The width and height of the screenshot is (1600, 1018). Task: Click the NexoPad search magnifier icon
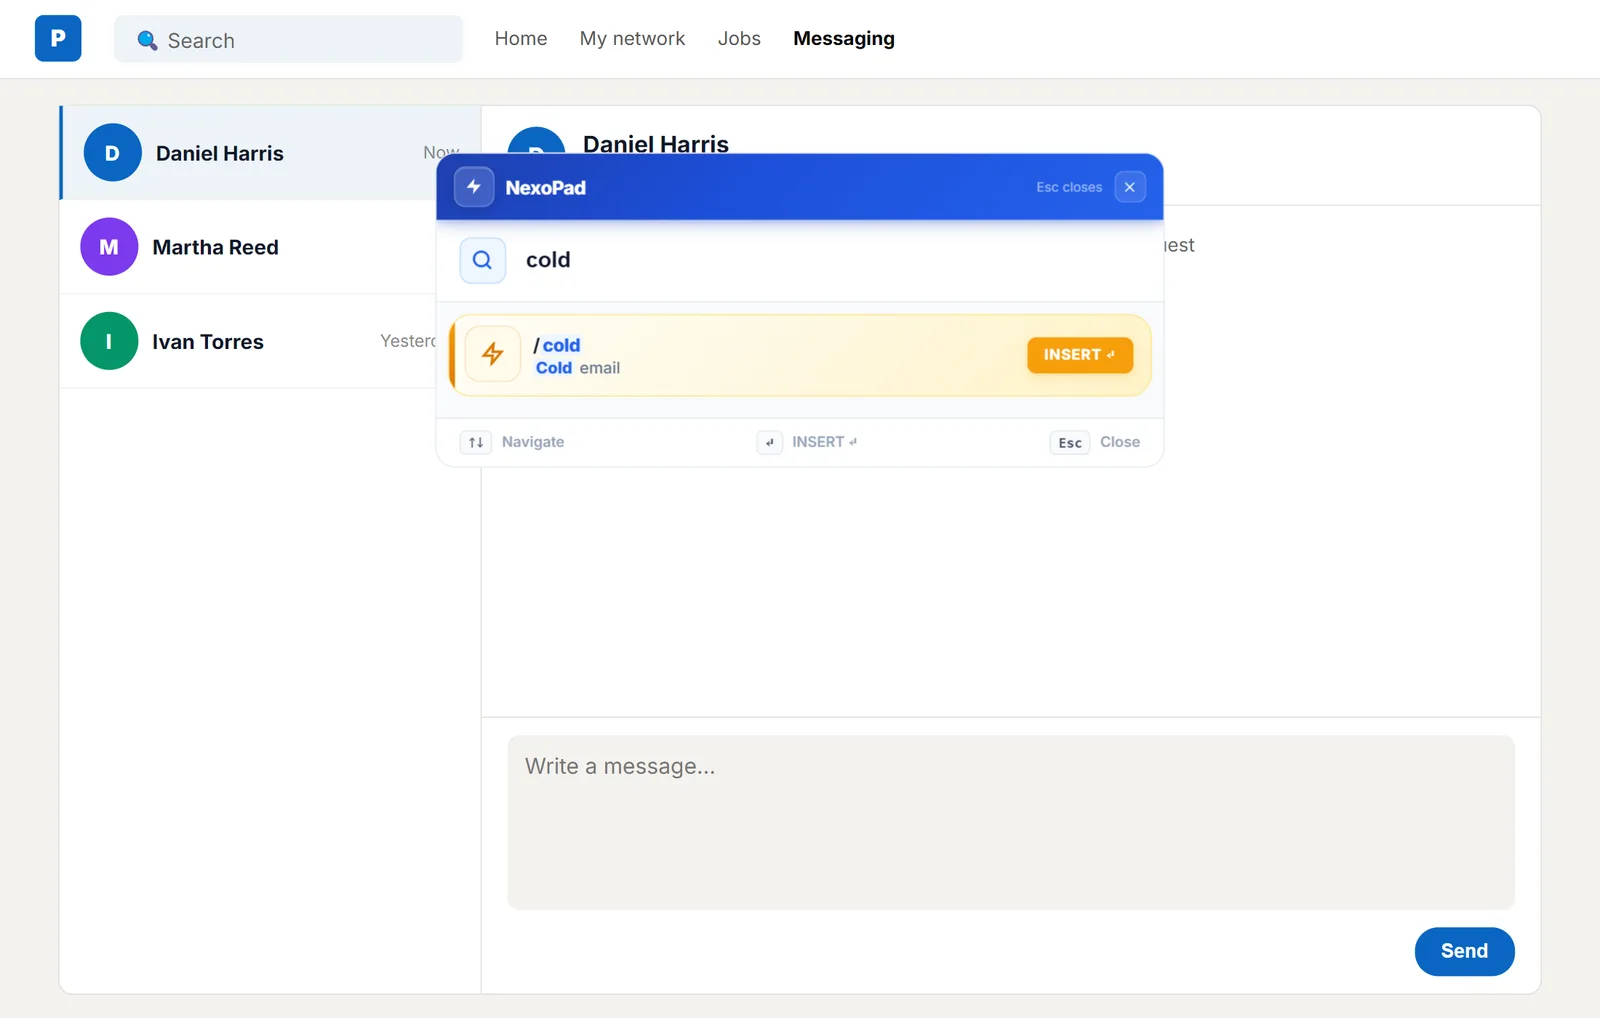[482, 260]
